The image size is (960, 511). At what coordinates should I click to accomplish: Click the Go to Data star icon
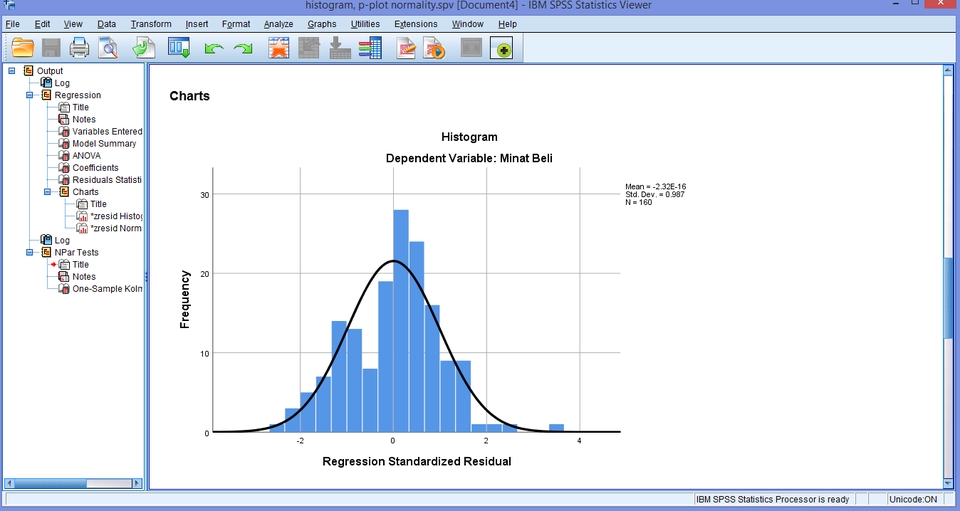(279, 48)
